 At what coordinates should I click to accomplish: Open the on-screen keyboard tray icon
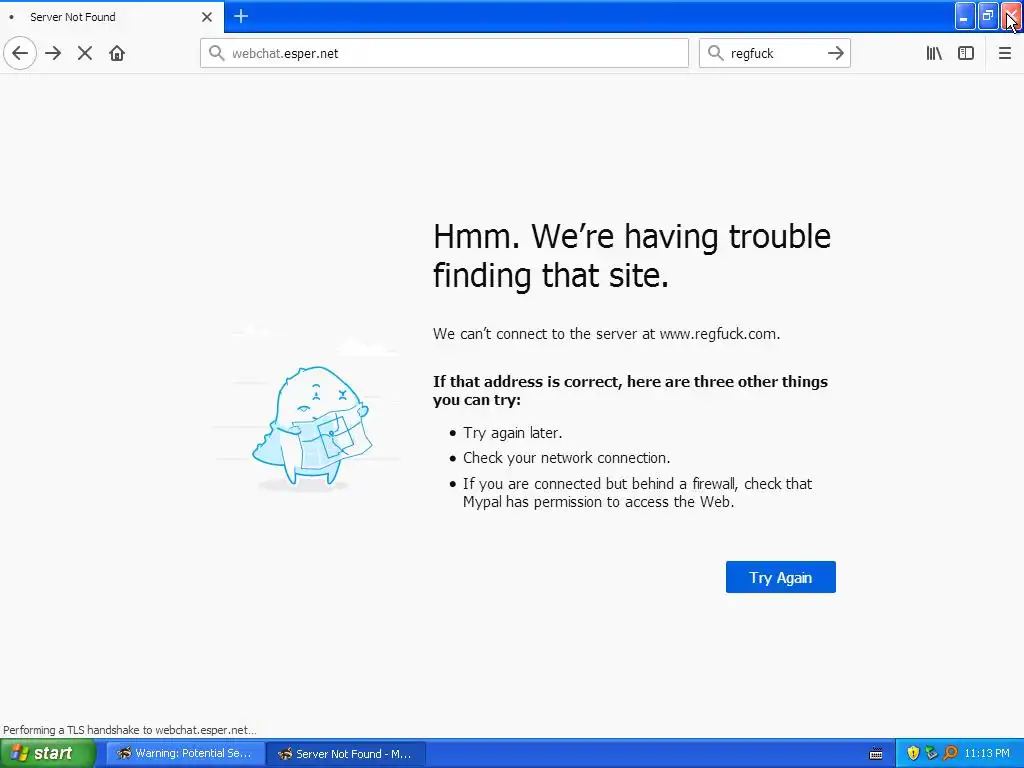(x=876, y=754)
